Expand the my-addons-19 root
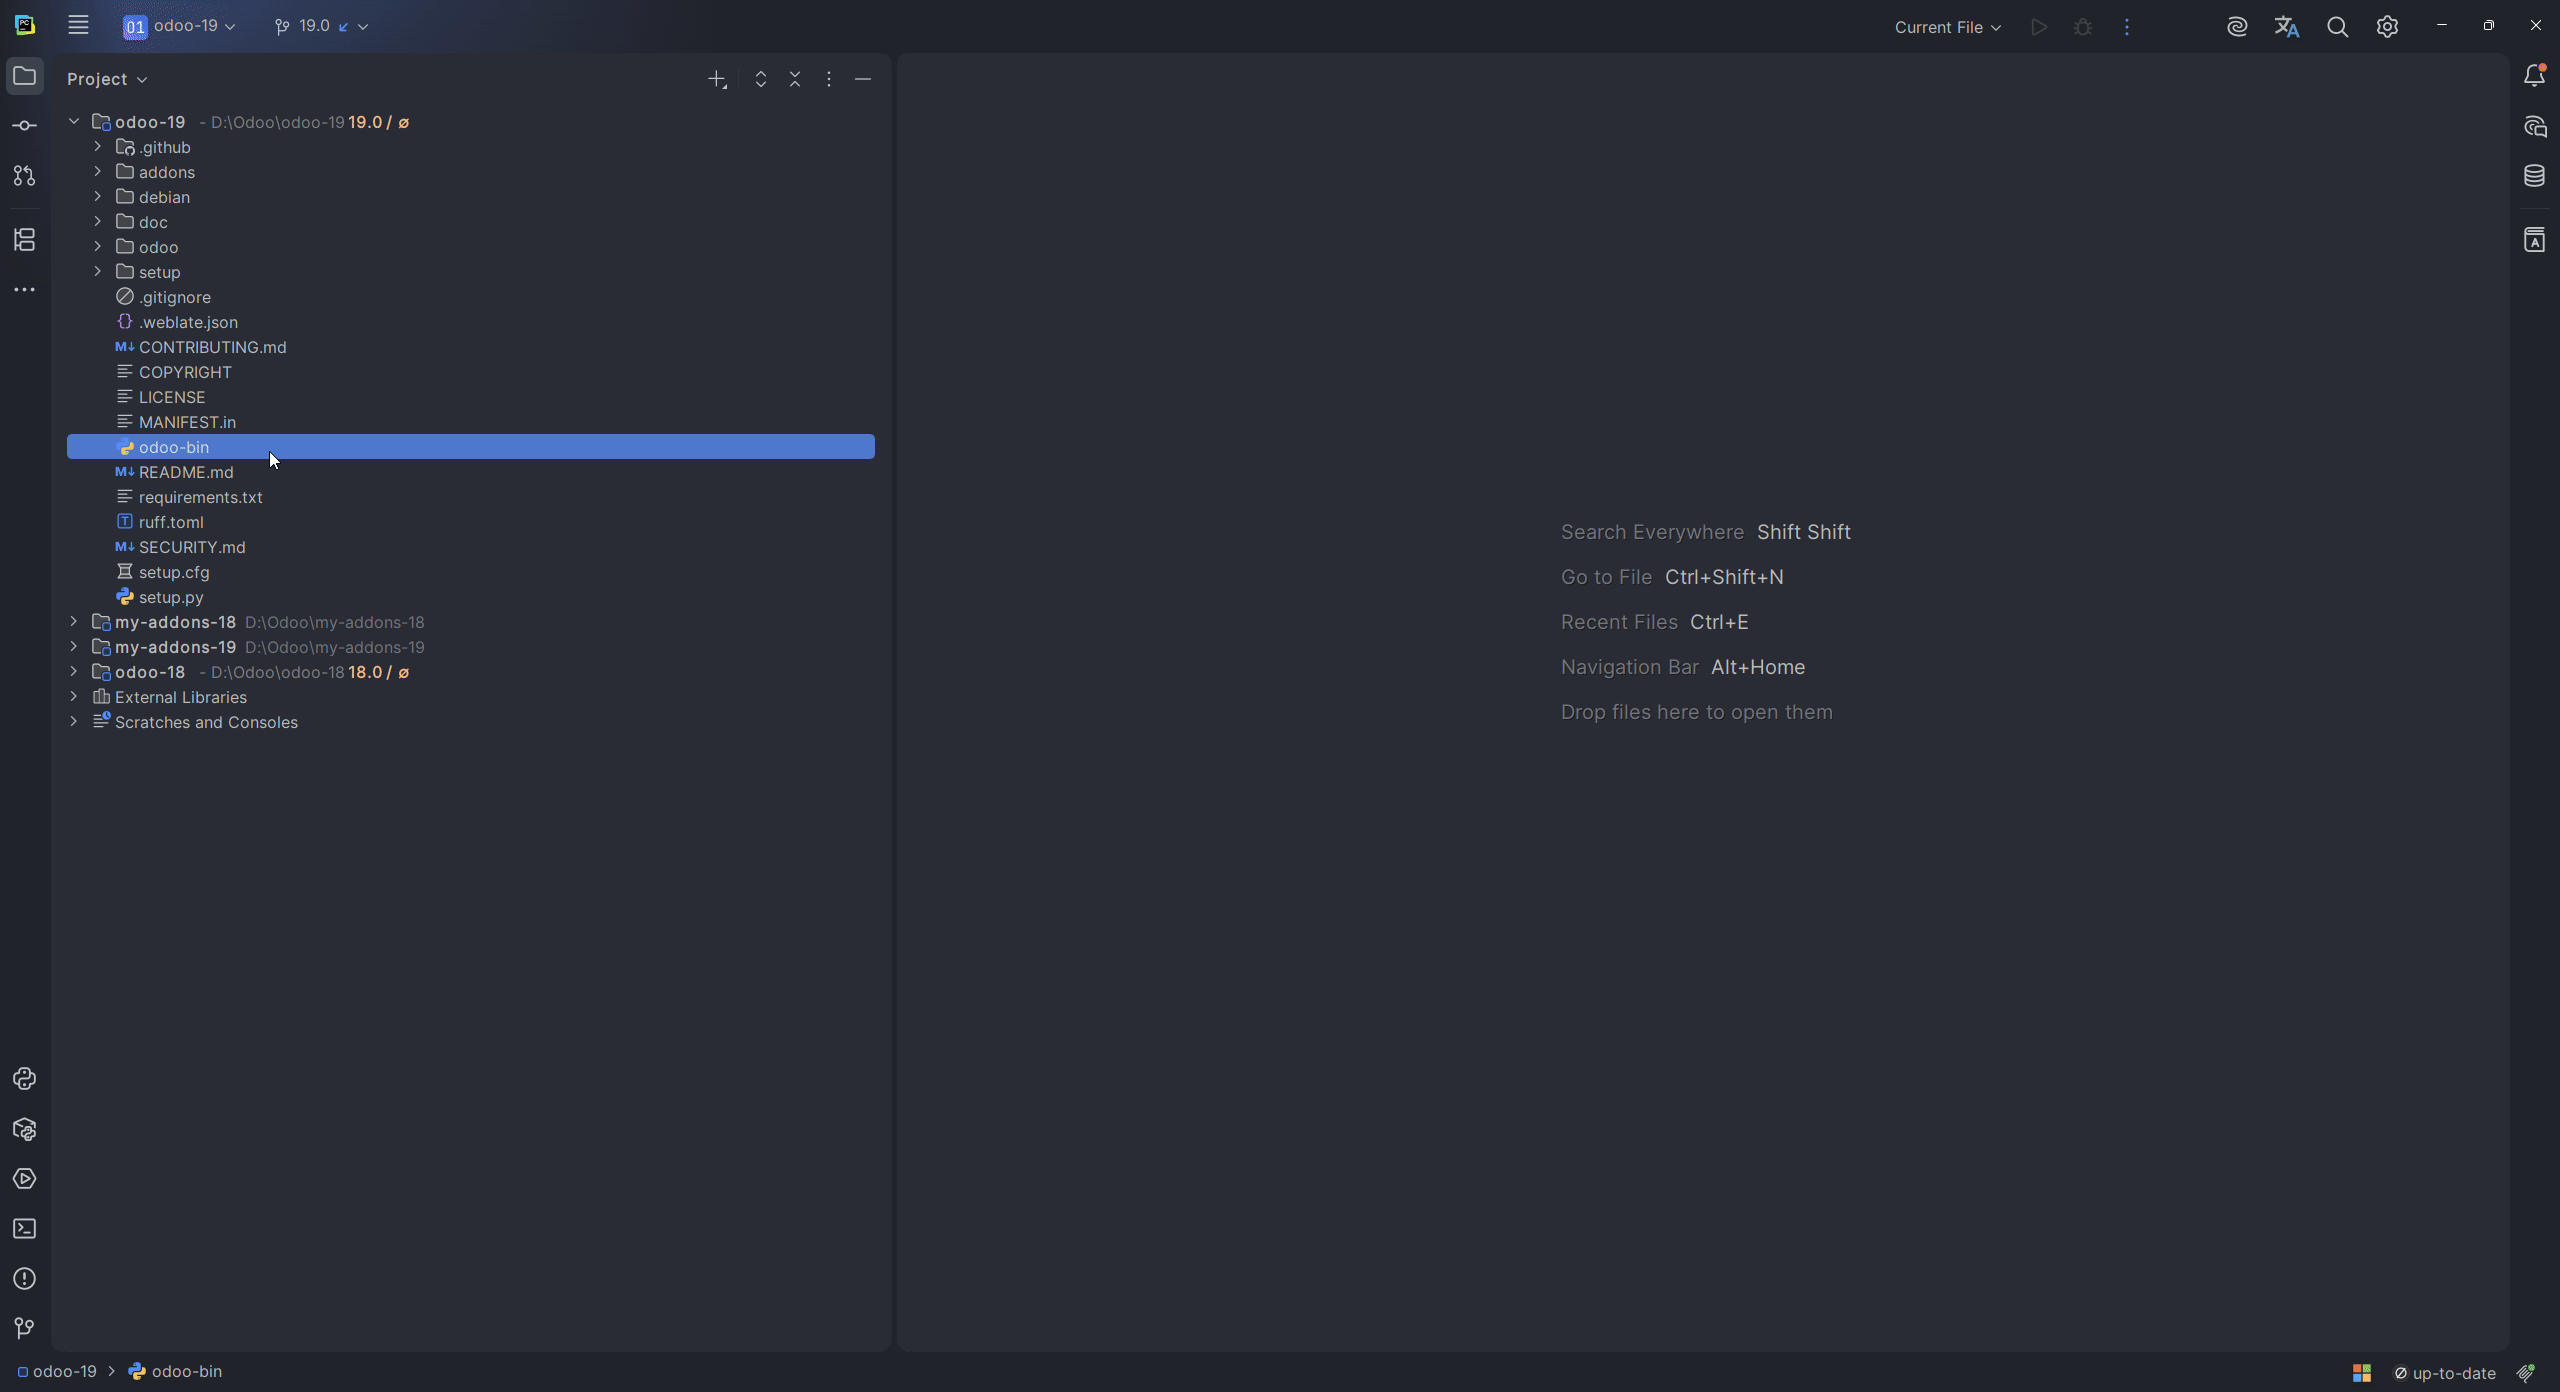Screen dimensions: 2560x1392 74,647
